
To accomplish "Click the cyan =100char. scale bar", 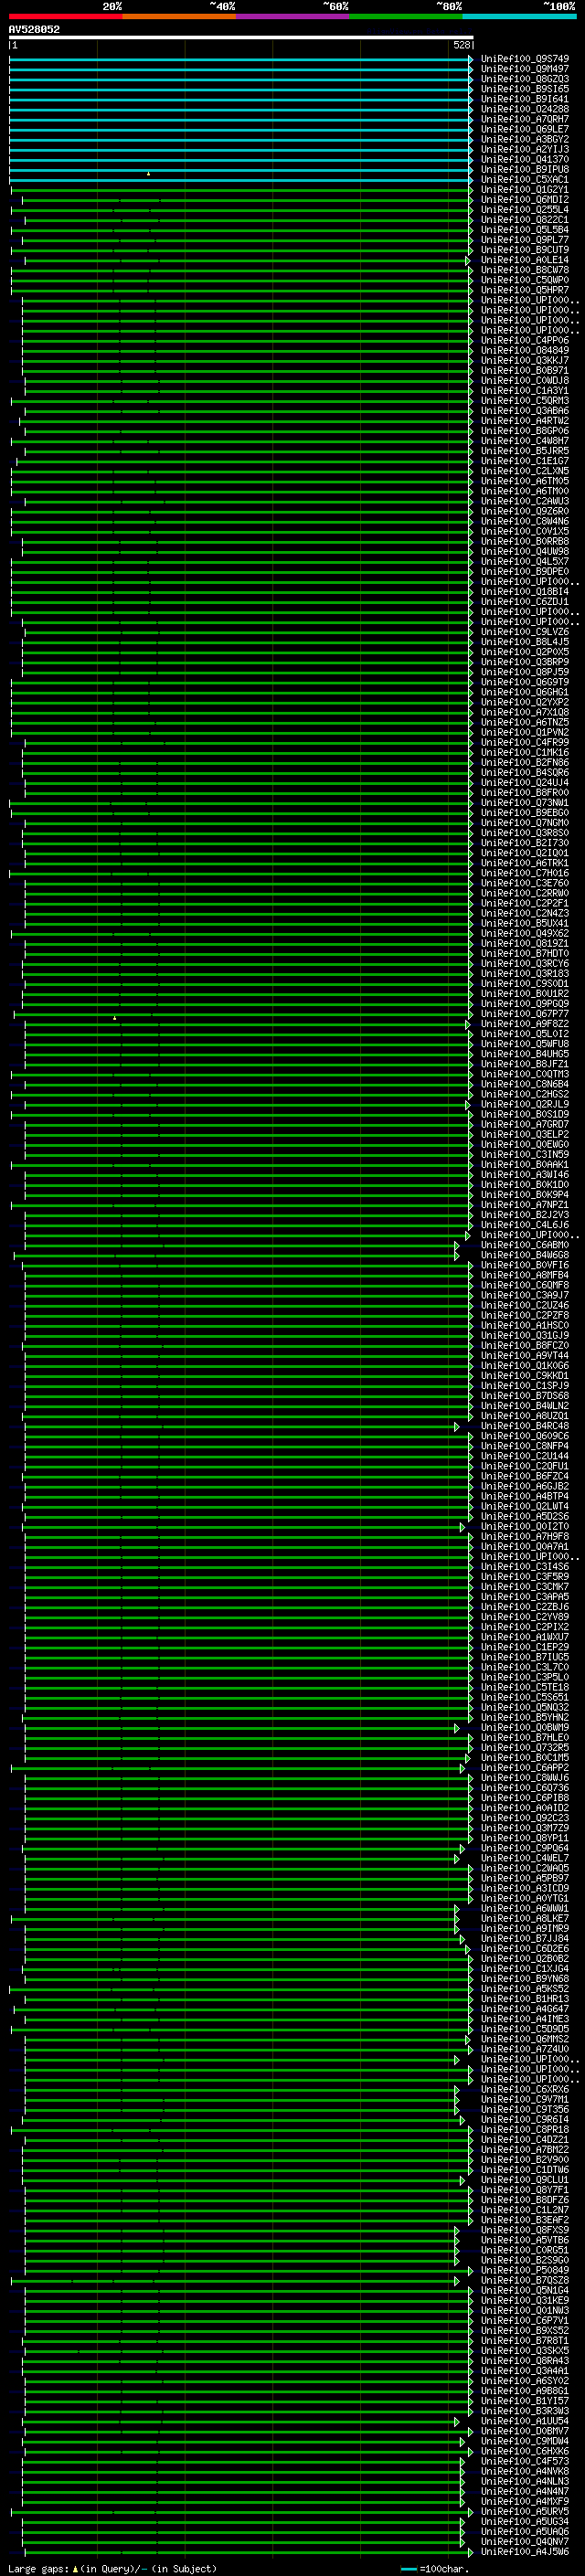I will click(x=408, y=2569).
